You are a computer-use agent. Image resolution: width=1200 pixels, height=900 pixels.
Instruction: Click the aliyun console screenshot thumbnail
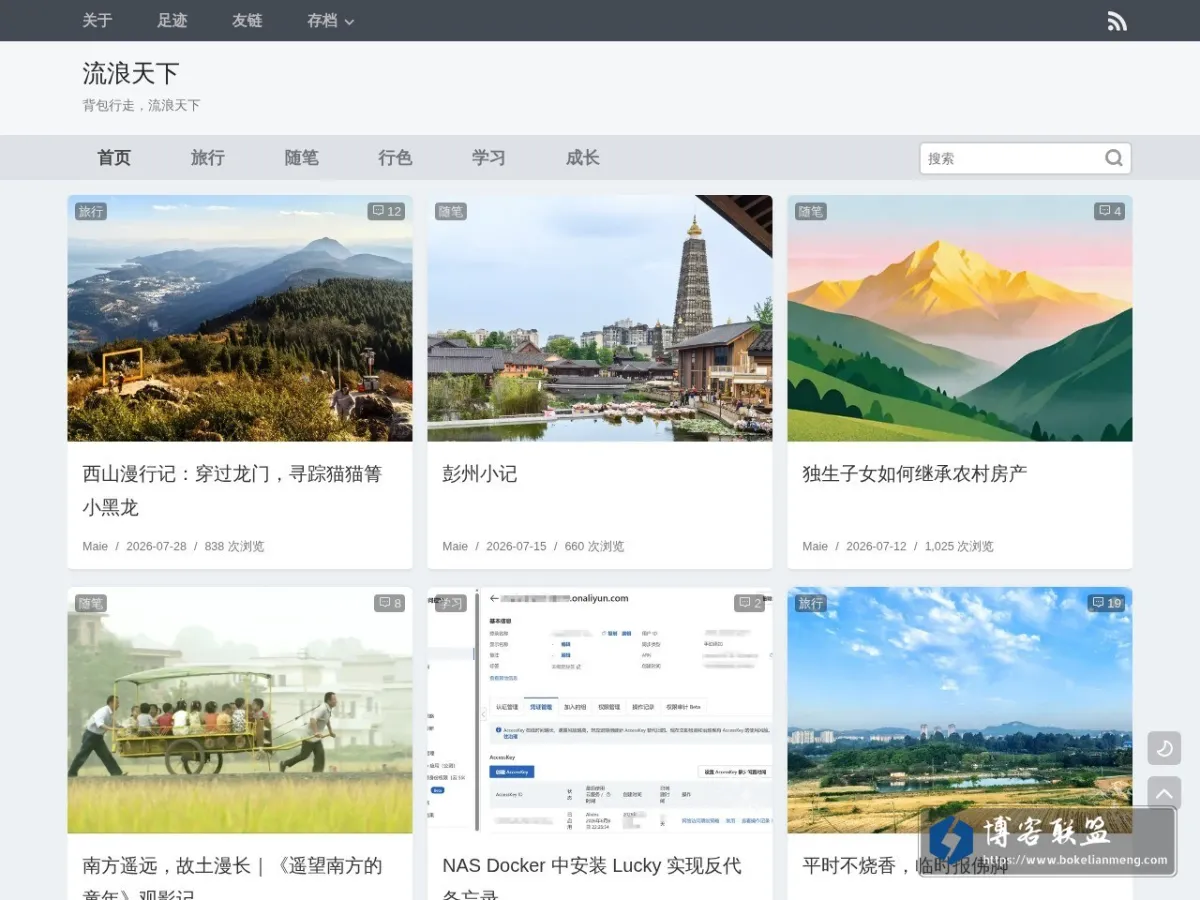(600, 710)
